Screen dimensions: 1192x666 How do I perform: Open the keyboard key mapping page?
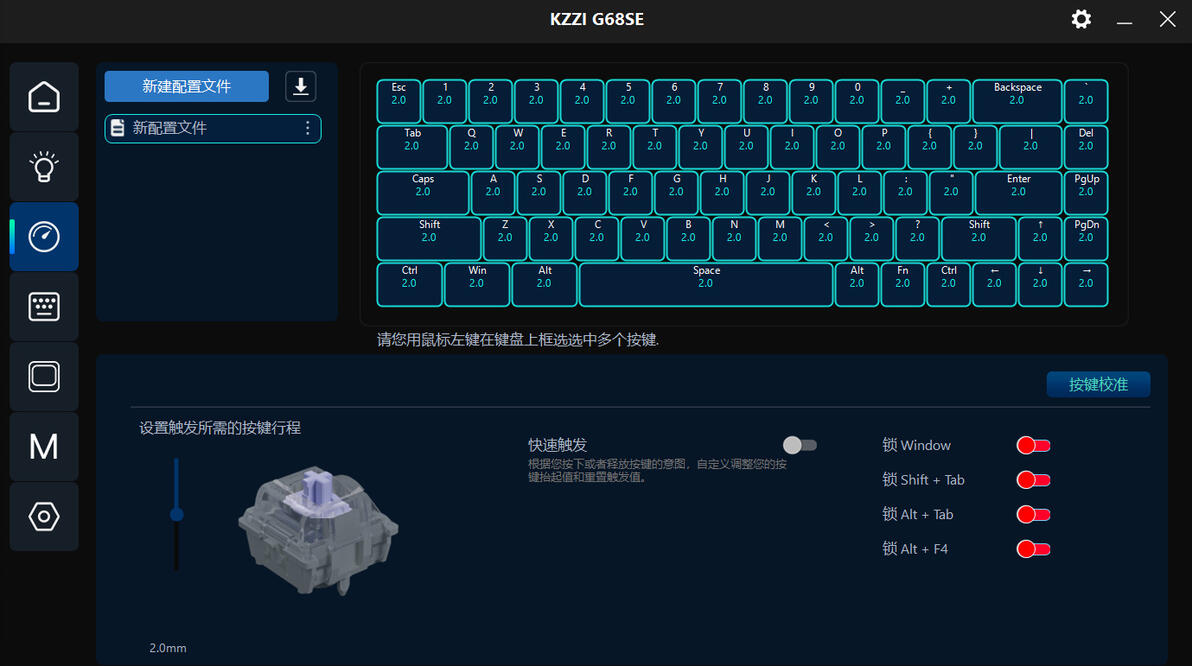tap(44, 306)
